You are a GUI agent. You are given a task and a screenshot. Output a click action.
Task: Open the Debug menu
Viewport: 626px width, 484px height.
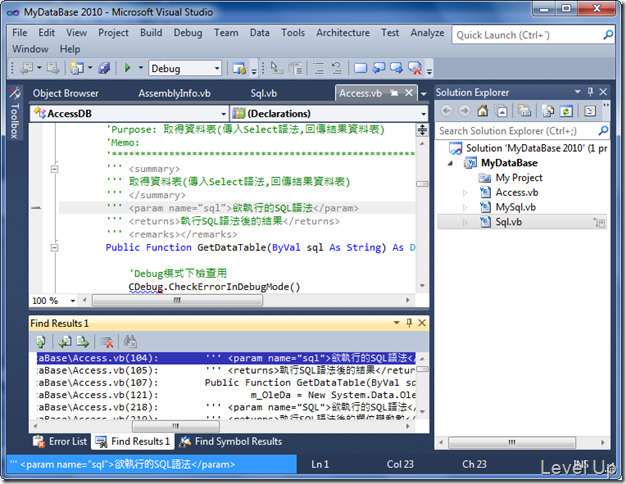click(188, 33)
